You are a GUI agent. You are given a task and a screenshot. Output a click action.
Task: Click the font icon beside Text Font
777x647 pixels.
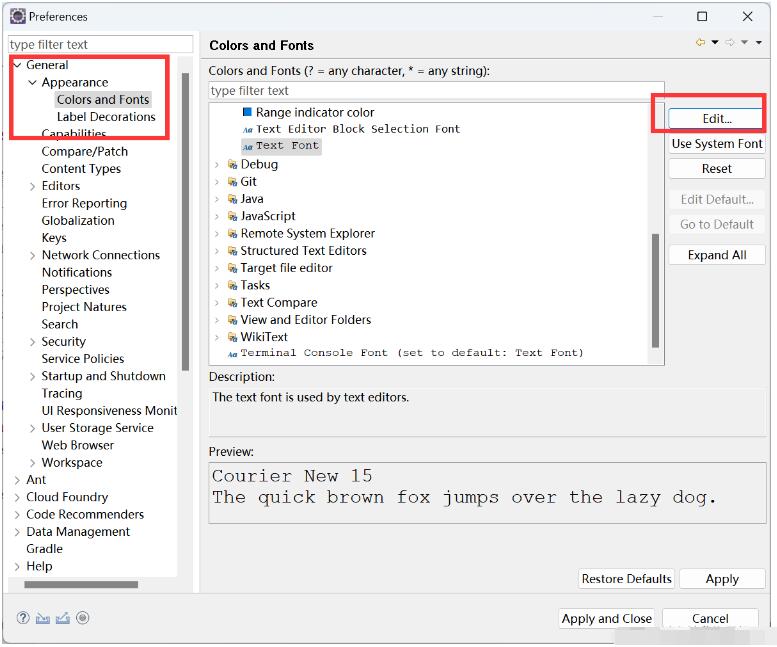pyautogui.click(x=247, y=146)
